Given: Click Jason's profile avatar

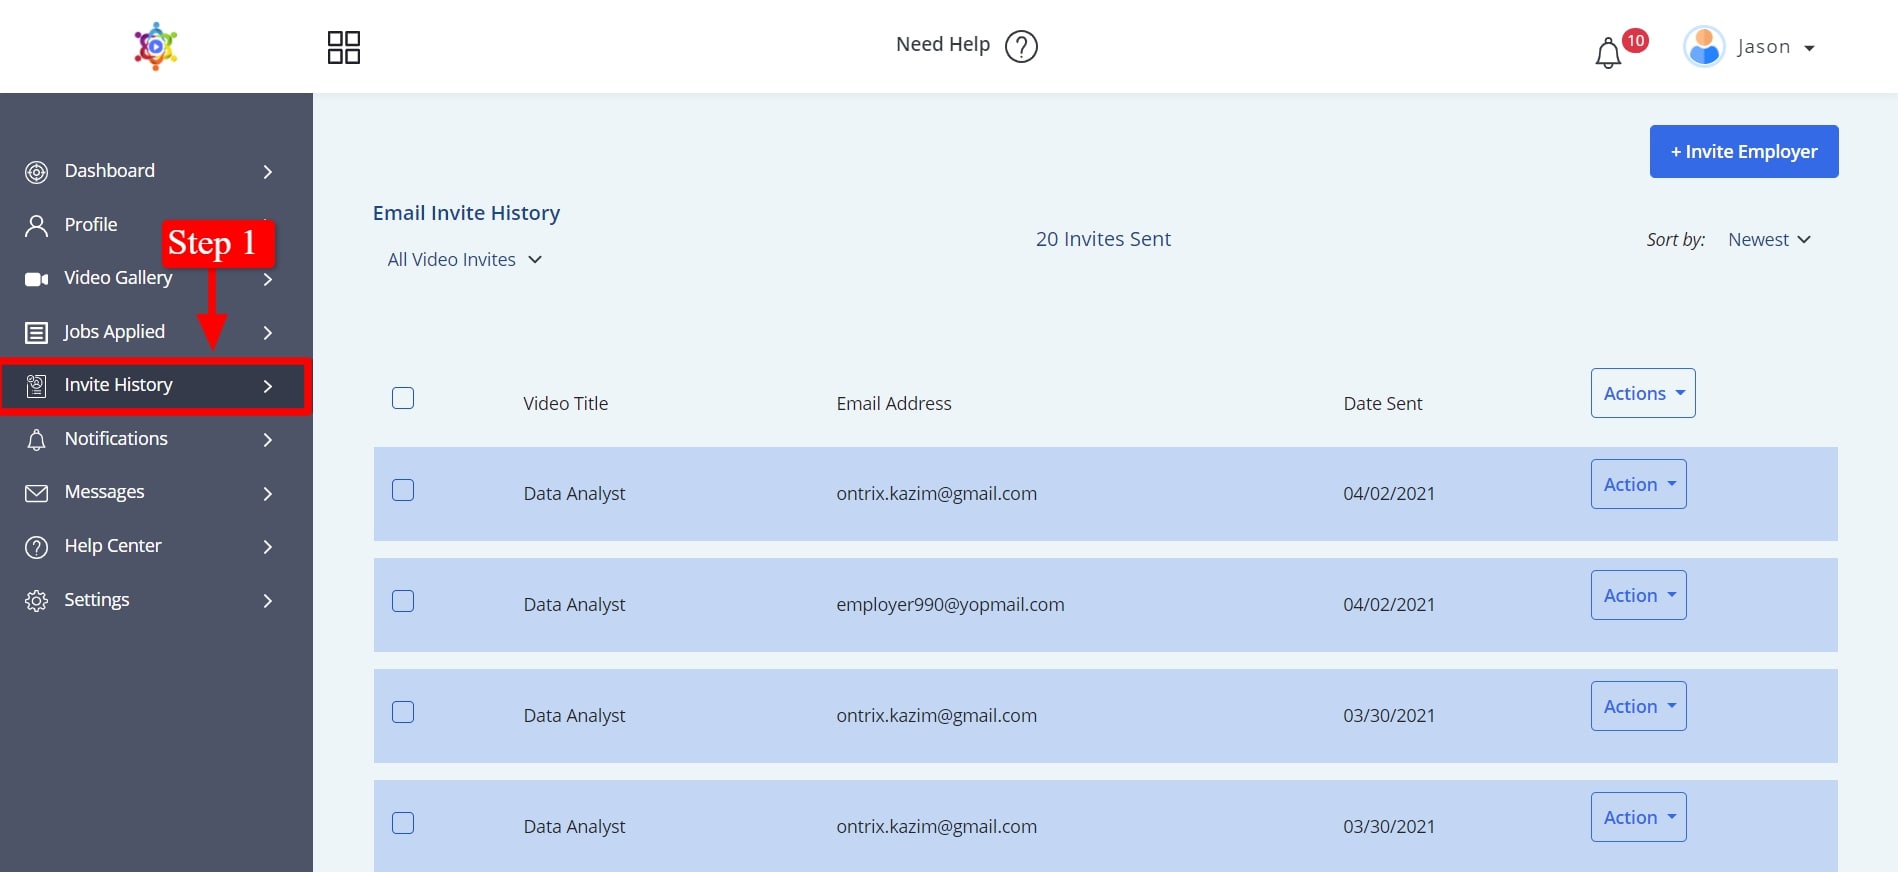Looking at the screenshot, I should (1704, 47).
